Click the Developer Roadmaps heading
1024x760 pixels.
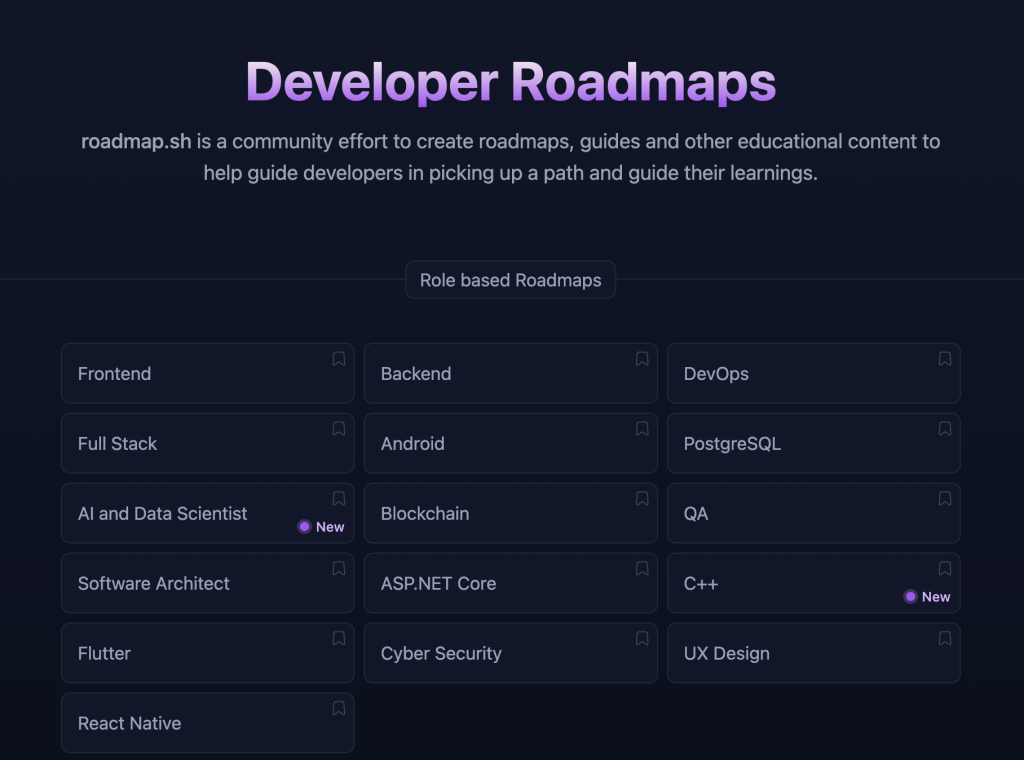pos(511,82)
